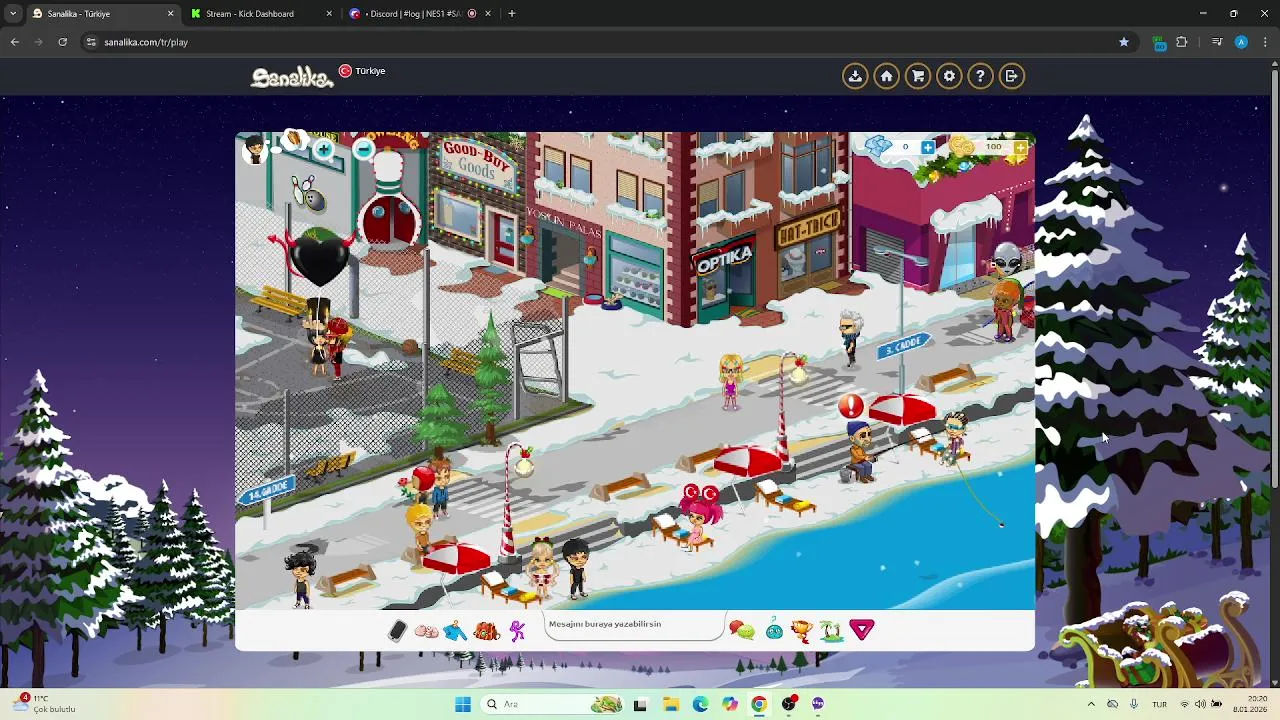1280x720 pixels.
Task: Close the Sanalika - Türkiye tab
Action: point(170,14)
